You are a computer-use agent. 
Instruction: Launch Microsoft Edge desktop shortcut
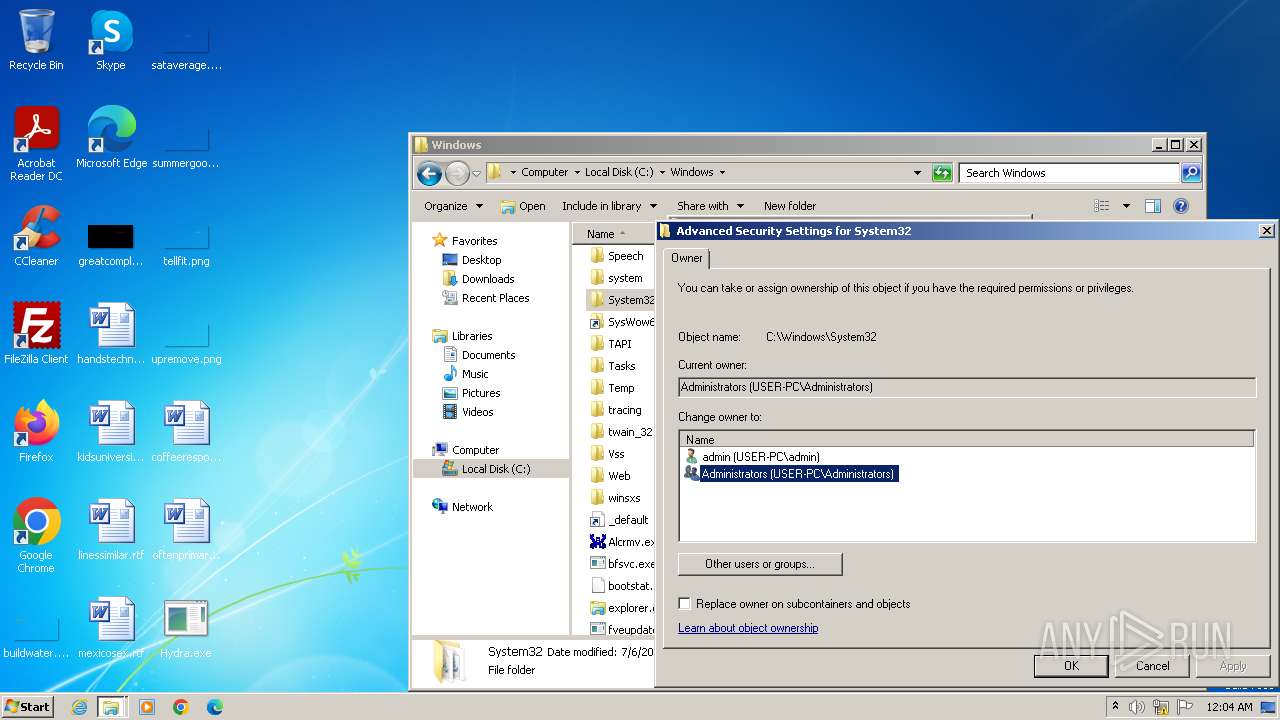[111, 137]
